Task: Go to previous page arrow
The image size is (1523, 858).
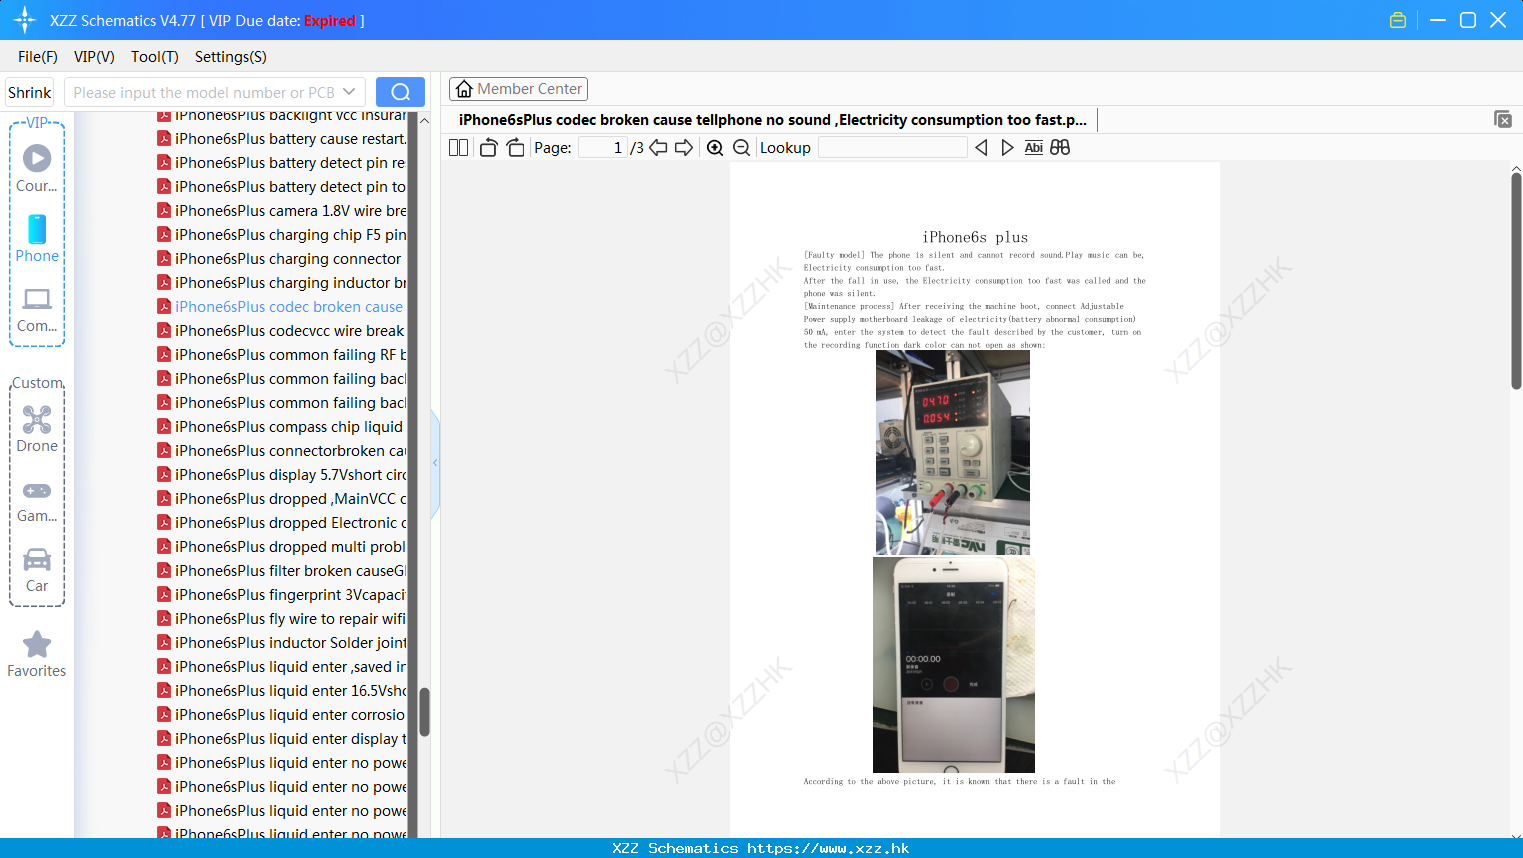Action: click(x=658, y=148)
